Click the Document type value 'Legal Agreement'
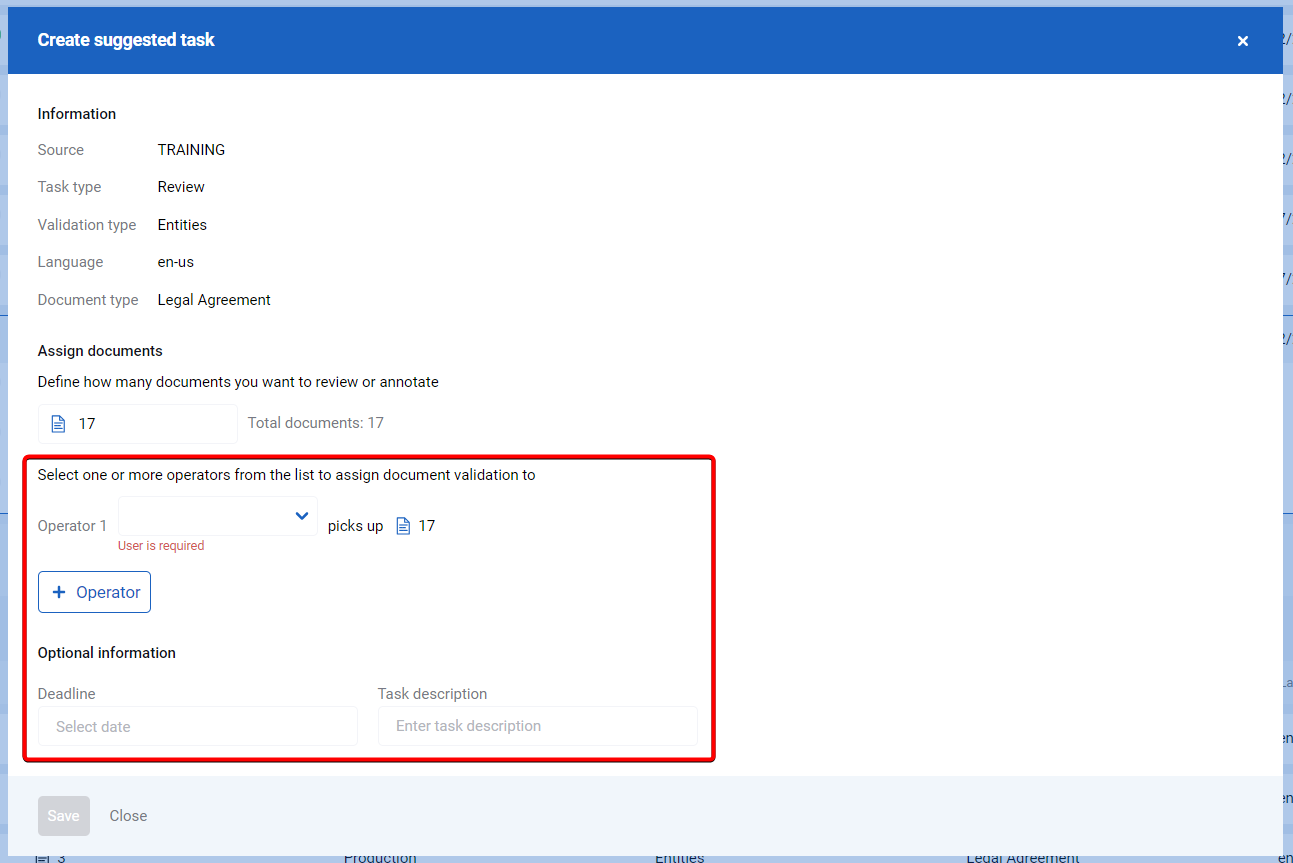The width and height of the screenshot is (1293, 863). coord(214,300)
